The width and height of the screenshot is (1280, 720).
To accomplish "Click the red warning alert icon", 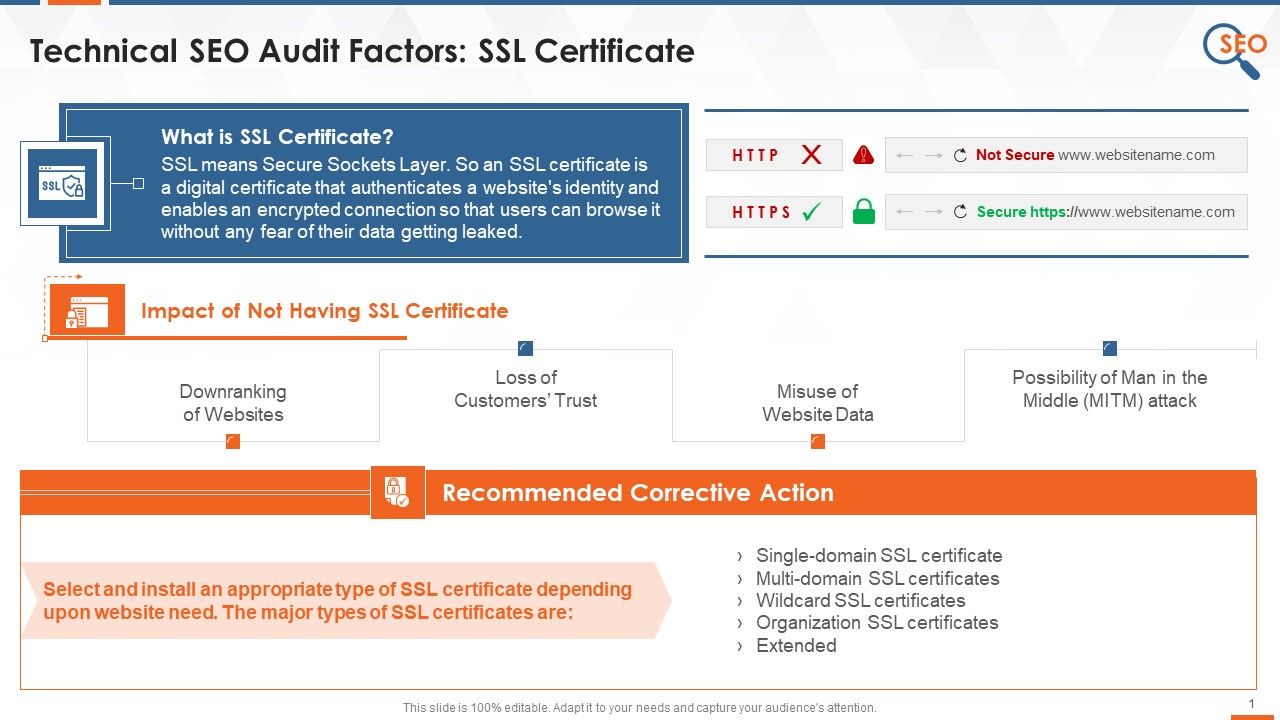I will pos(864,155).
